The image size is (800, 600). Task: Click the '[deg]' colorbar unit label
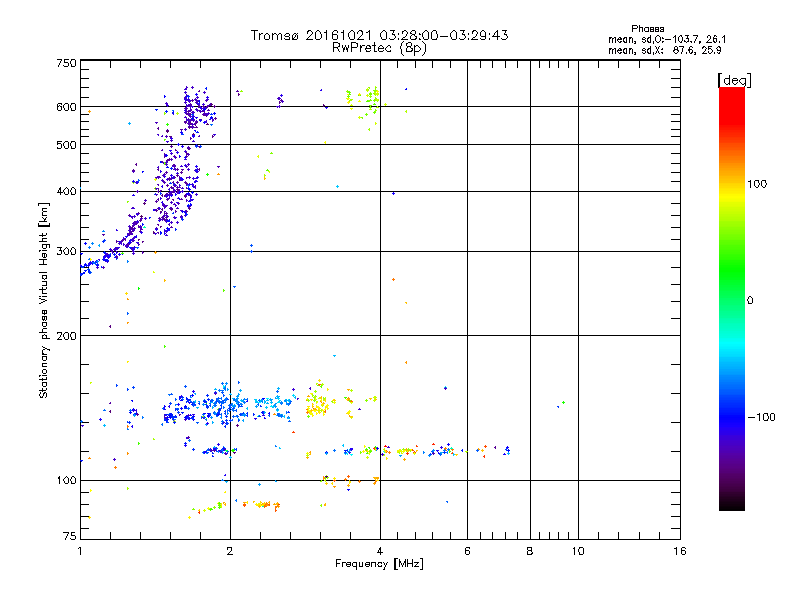tap(734, 80)
